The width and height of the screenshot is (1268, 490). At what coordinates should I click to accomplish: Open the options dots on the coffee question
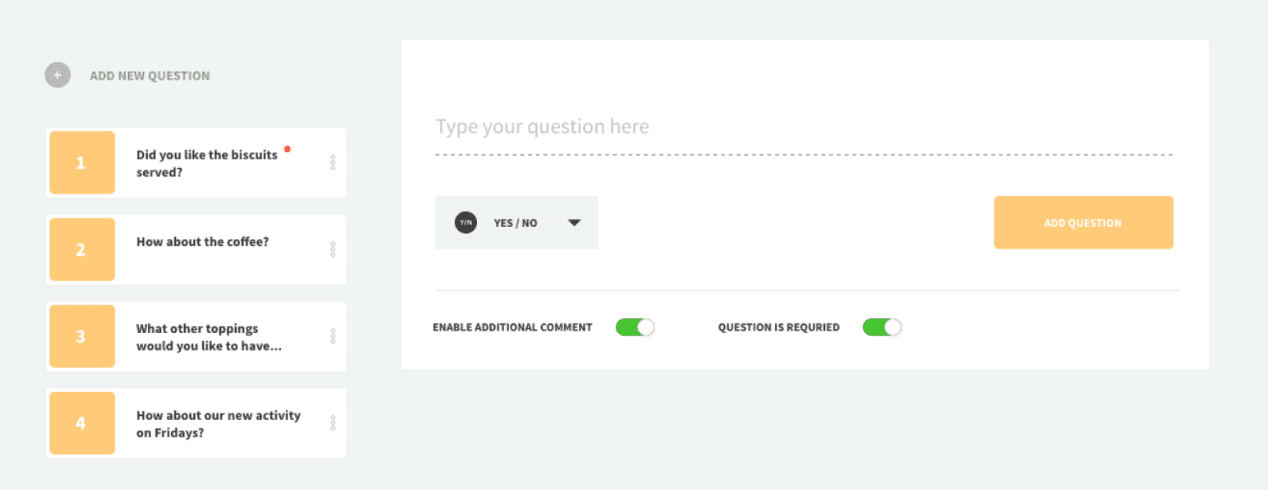(x=333, y=249)
